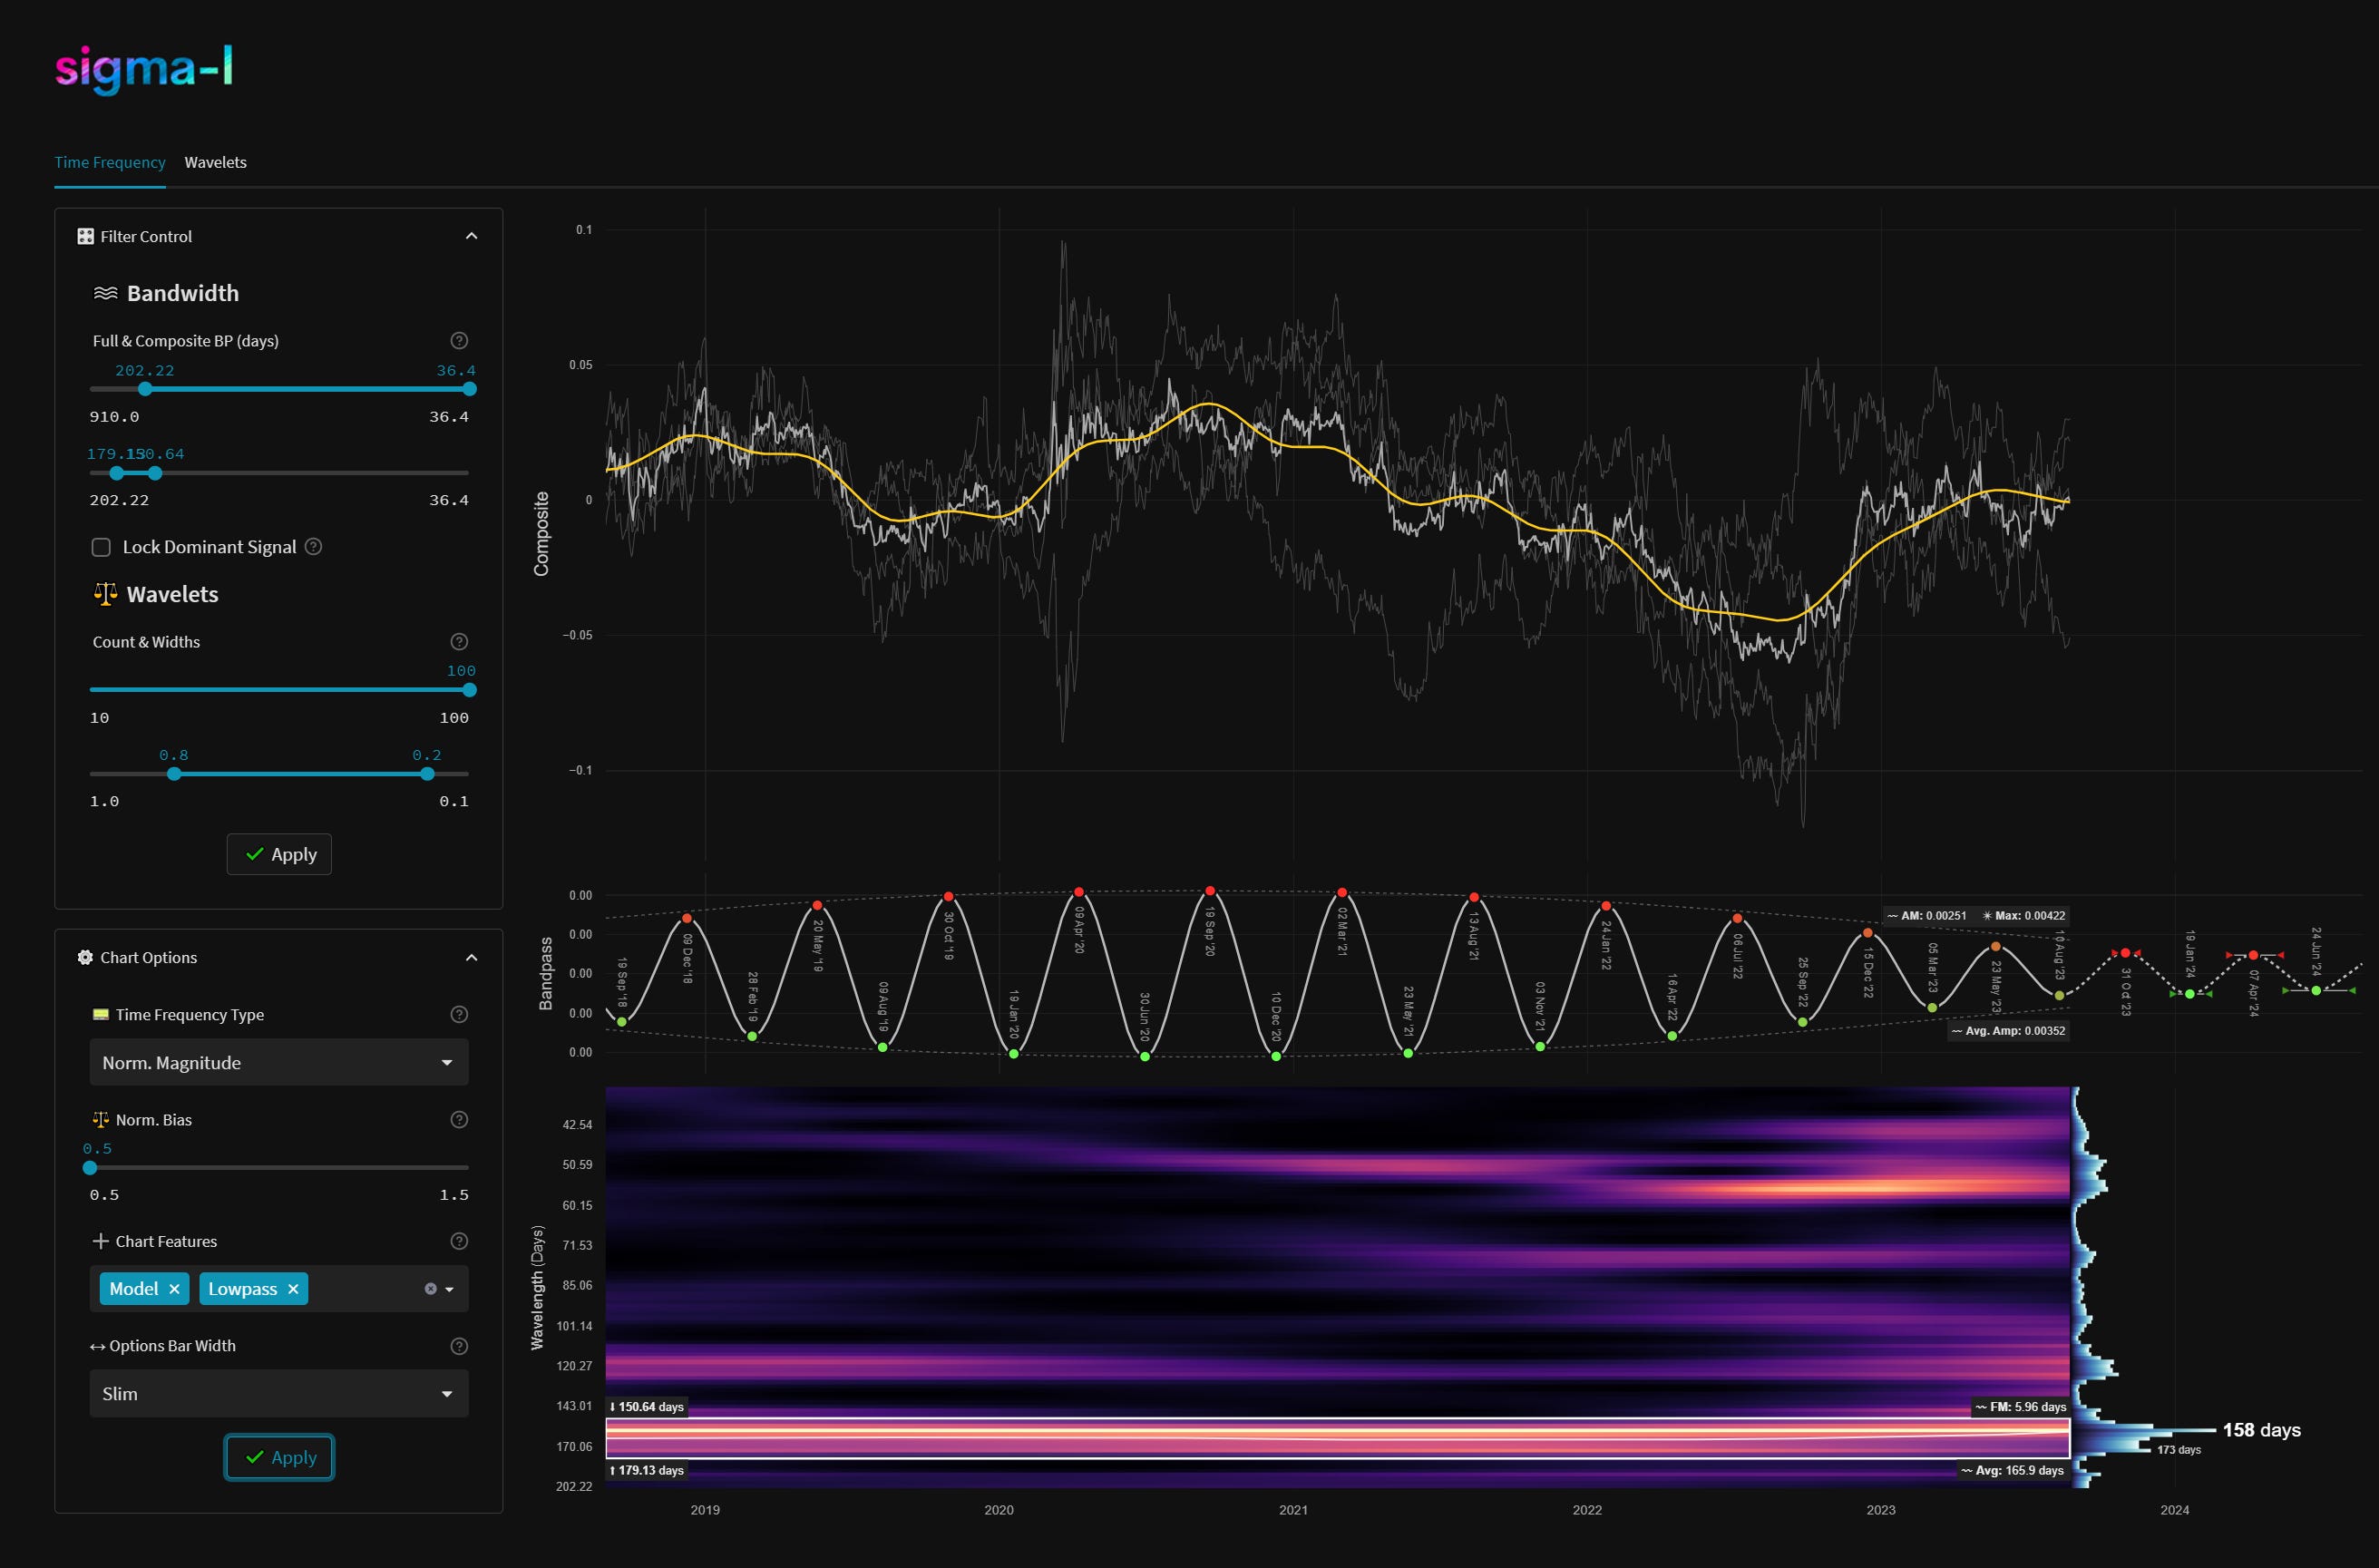Click help icon next to Full & Composite BP
Screen dimensions: 2379x1568
pyautogui.click(x=459, y=340)
